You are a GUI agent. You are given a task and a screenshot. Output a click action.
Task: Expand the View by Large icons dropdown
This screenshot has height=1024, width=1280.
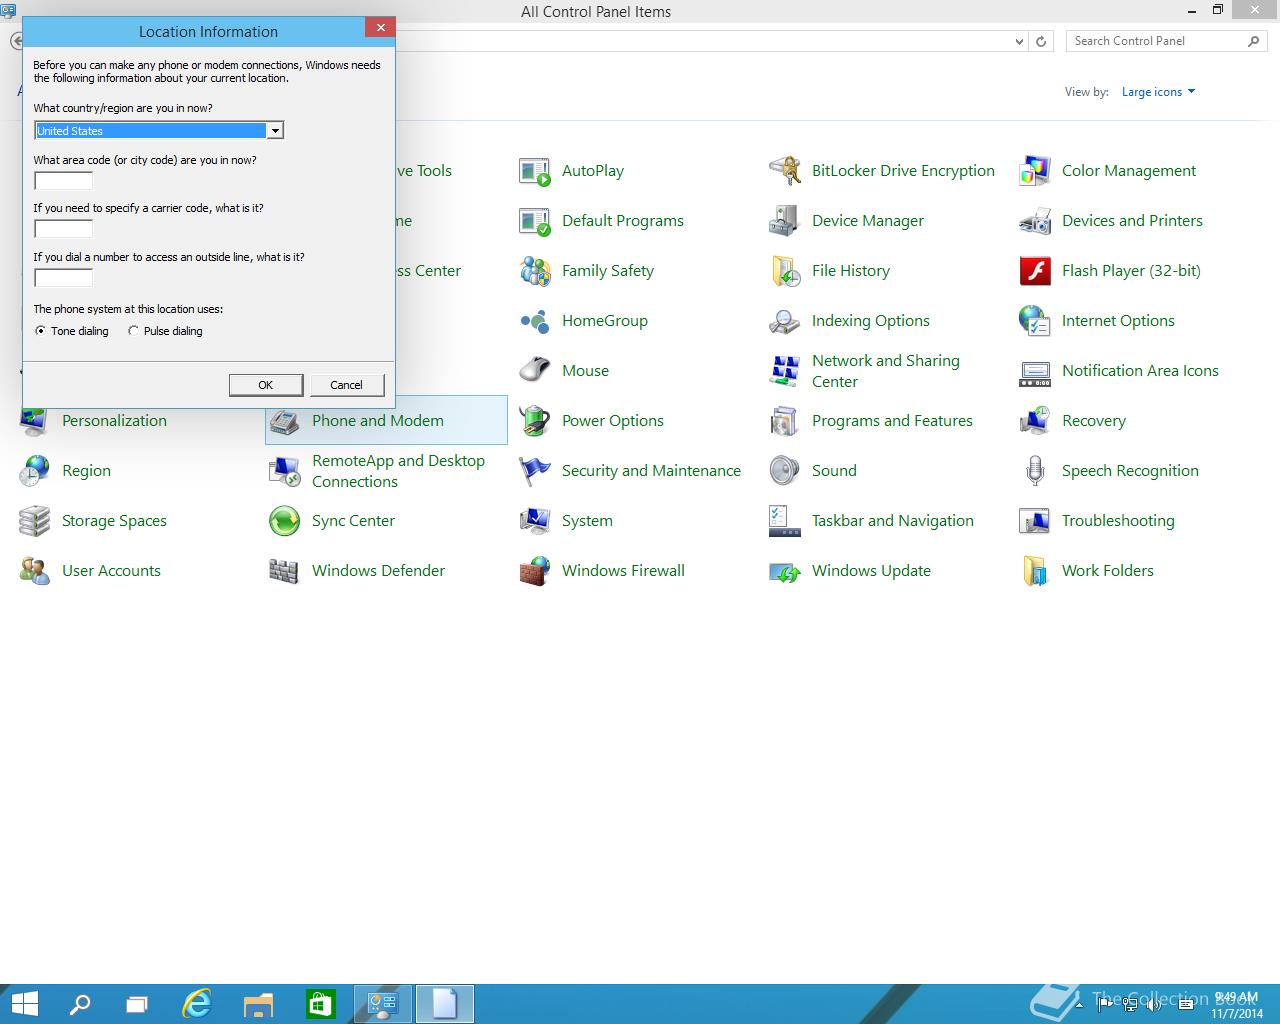pos(1158,92)
